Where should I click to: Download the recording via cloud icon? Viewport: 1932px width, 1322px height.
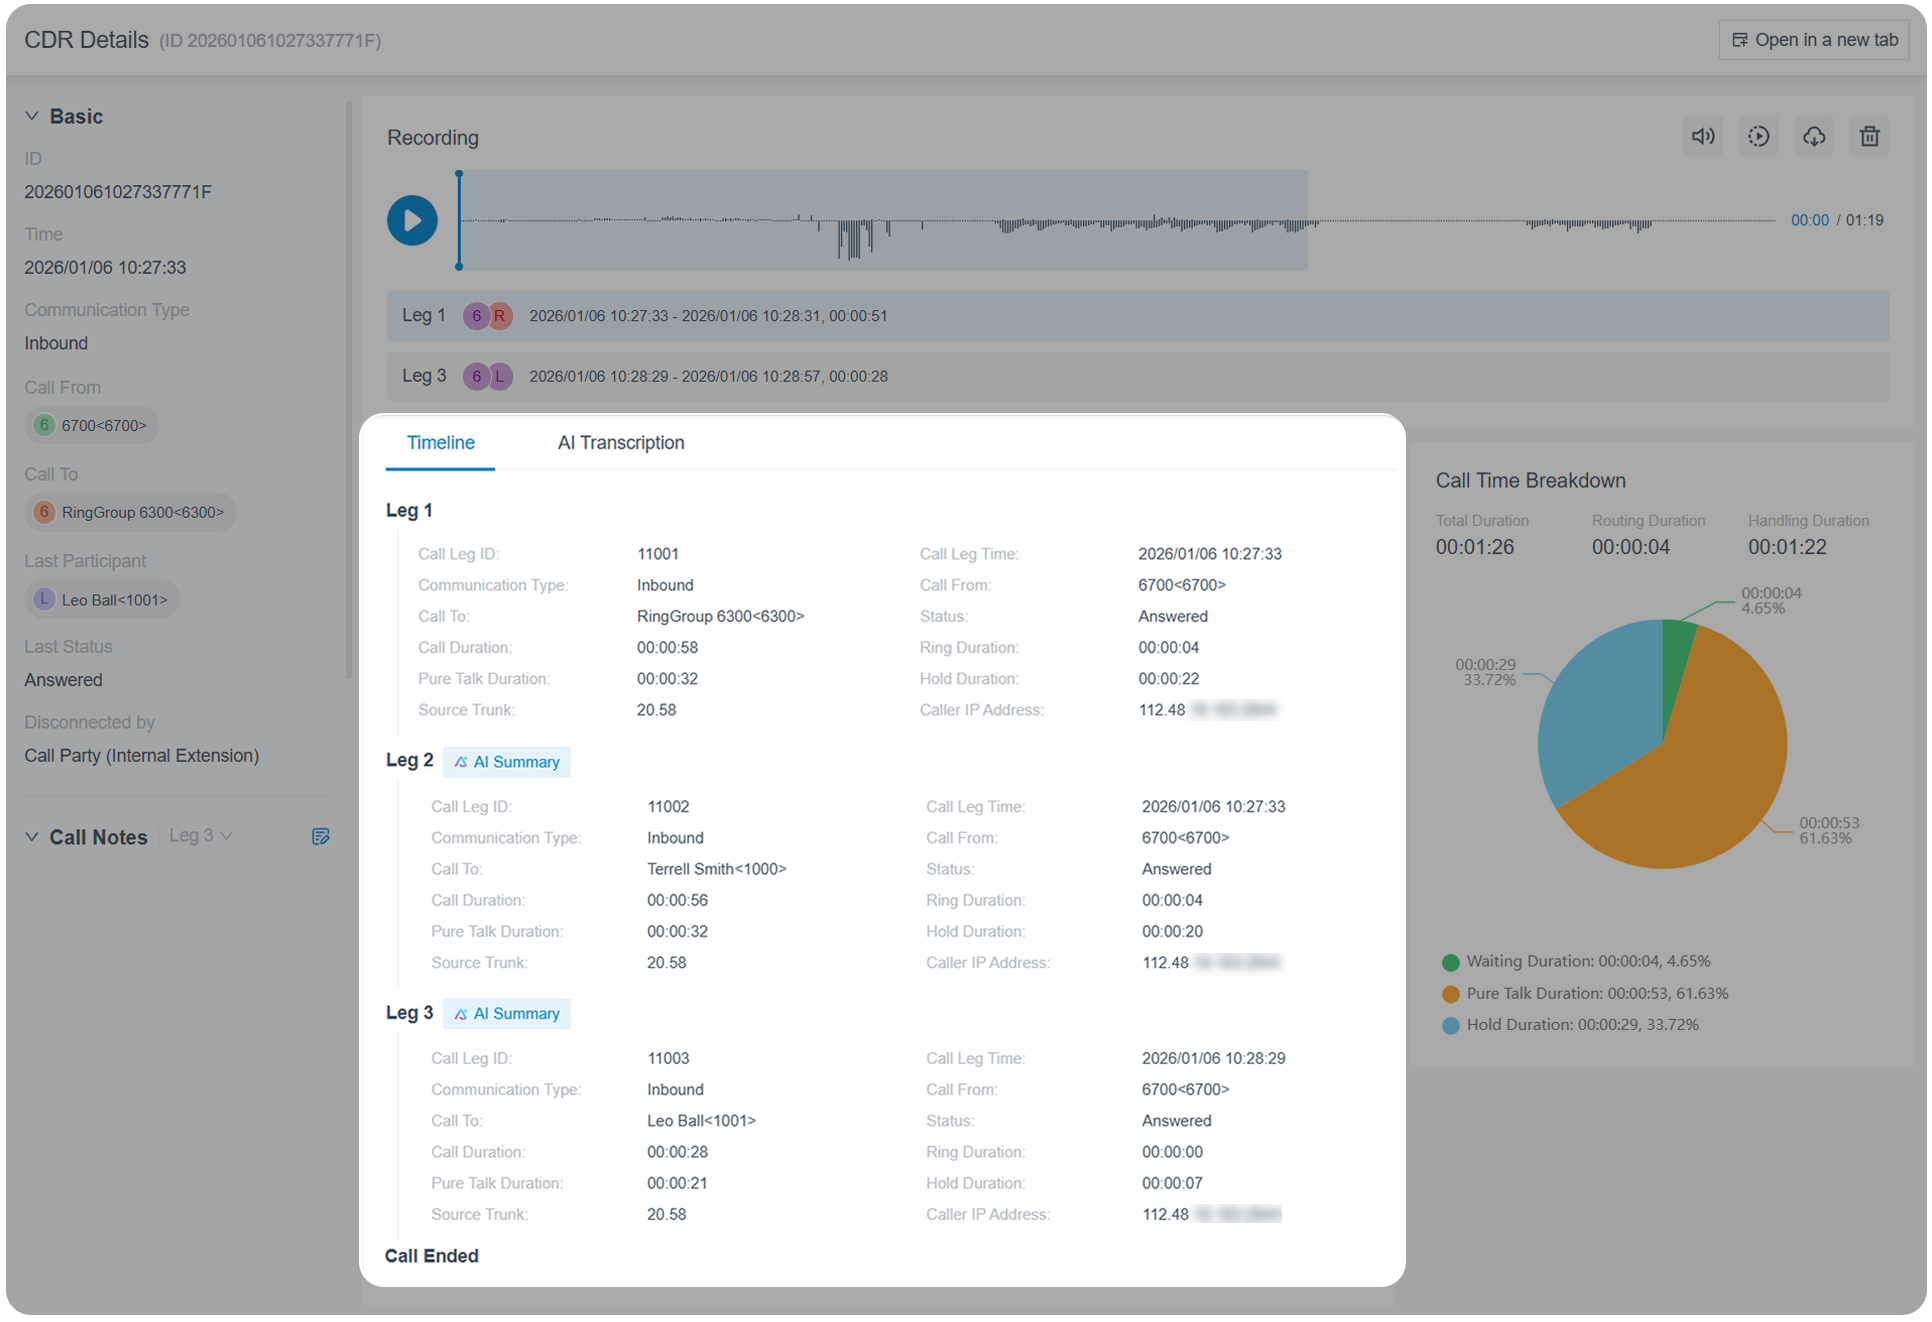(x=1814, y=136)
